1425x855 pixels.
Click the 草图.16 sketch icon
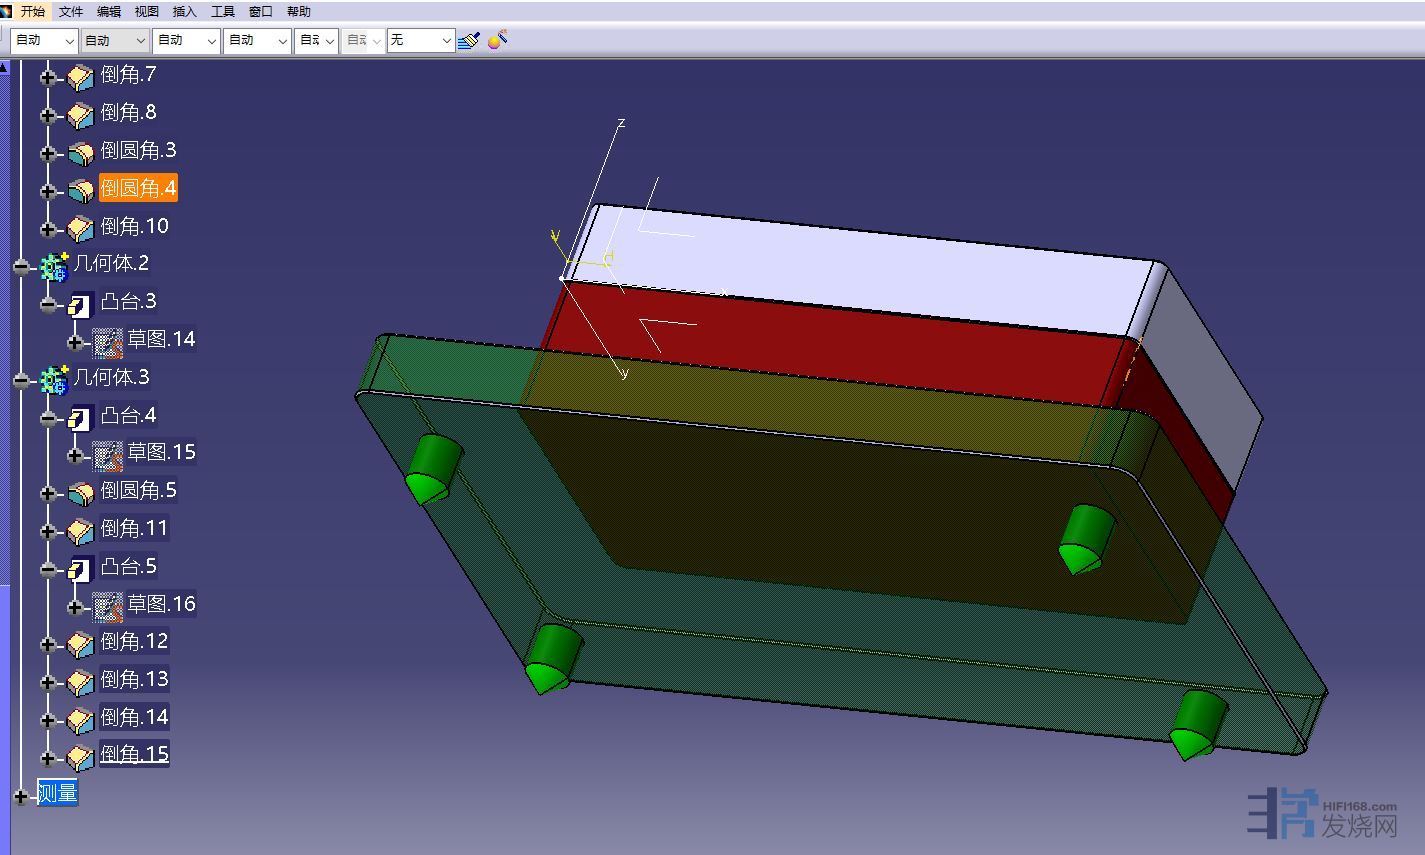[107, 606]
